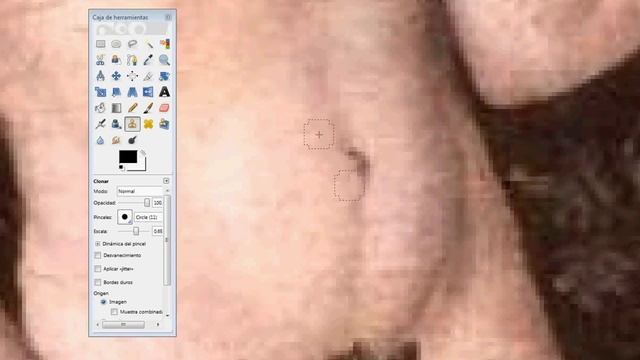This screenshot has height=360, width=640.
Task: Open the Modo dropdown set to Normal
Action: click(141, 191)
